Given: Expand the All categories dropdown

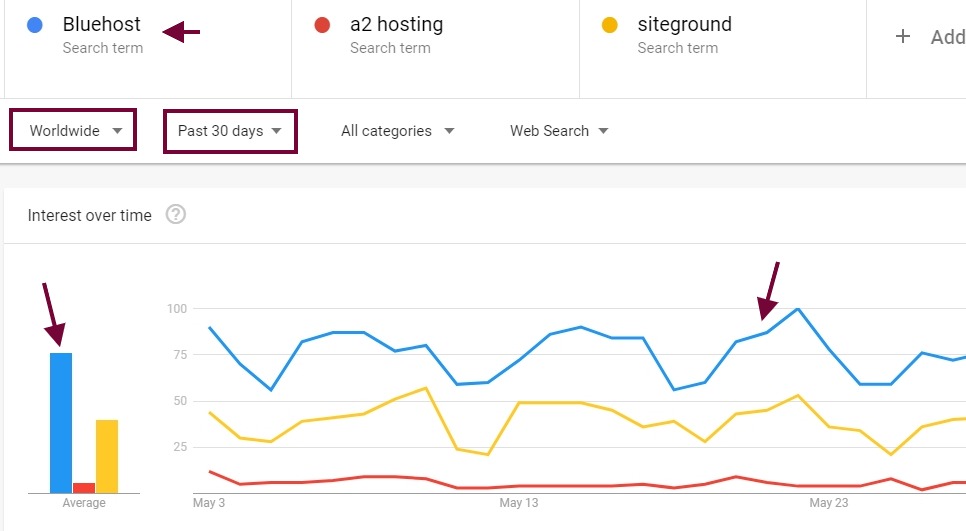Looking at the screenshot, I should coord(397,131).
